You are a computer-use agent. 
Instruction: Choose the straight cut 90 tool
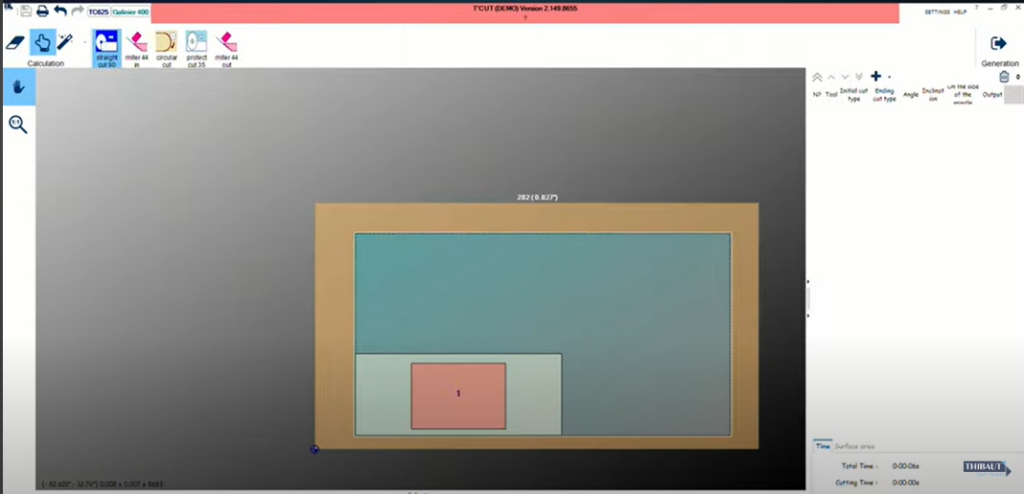[106, 46]
